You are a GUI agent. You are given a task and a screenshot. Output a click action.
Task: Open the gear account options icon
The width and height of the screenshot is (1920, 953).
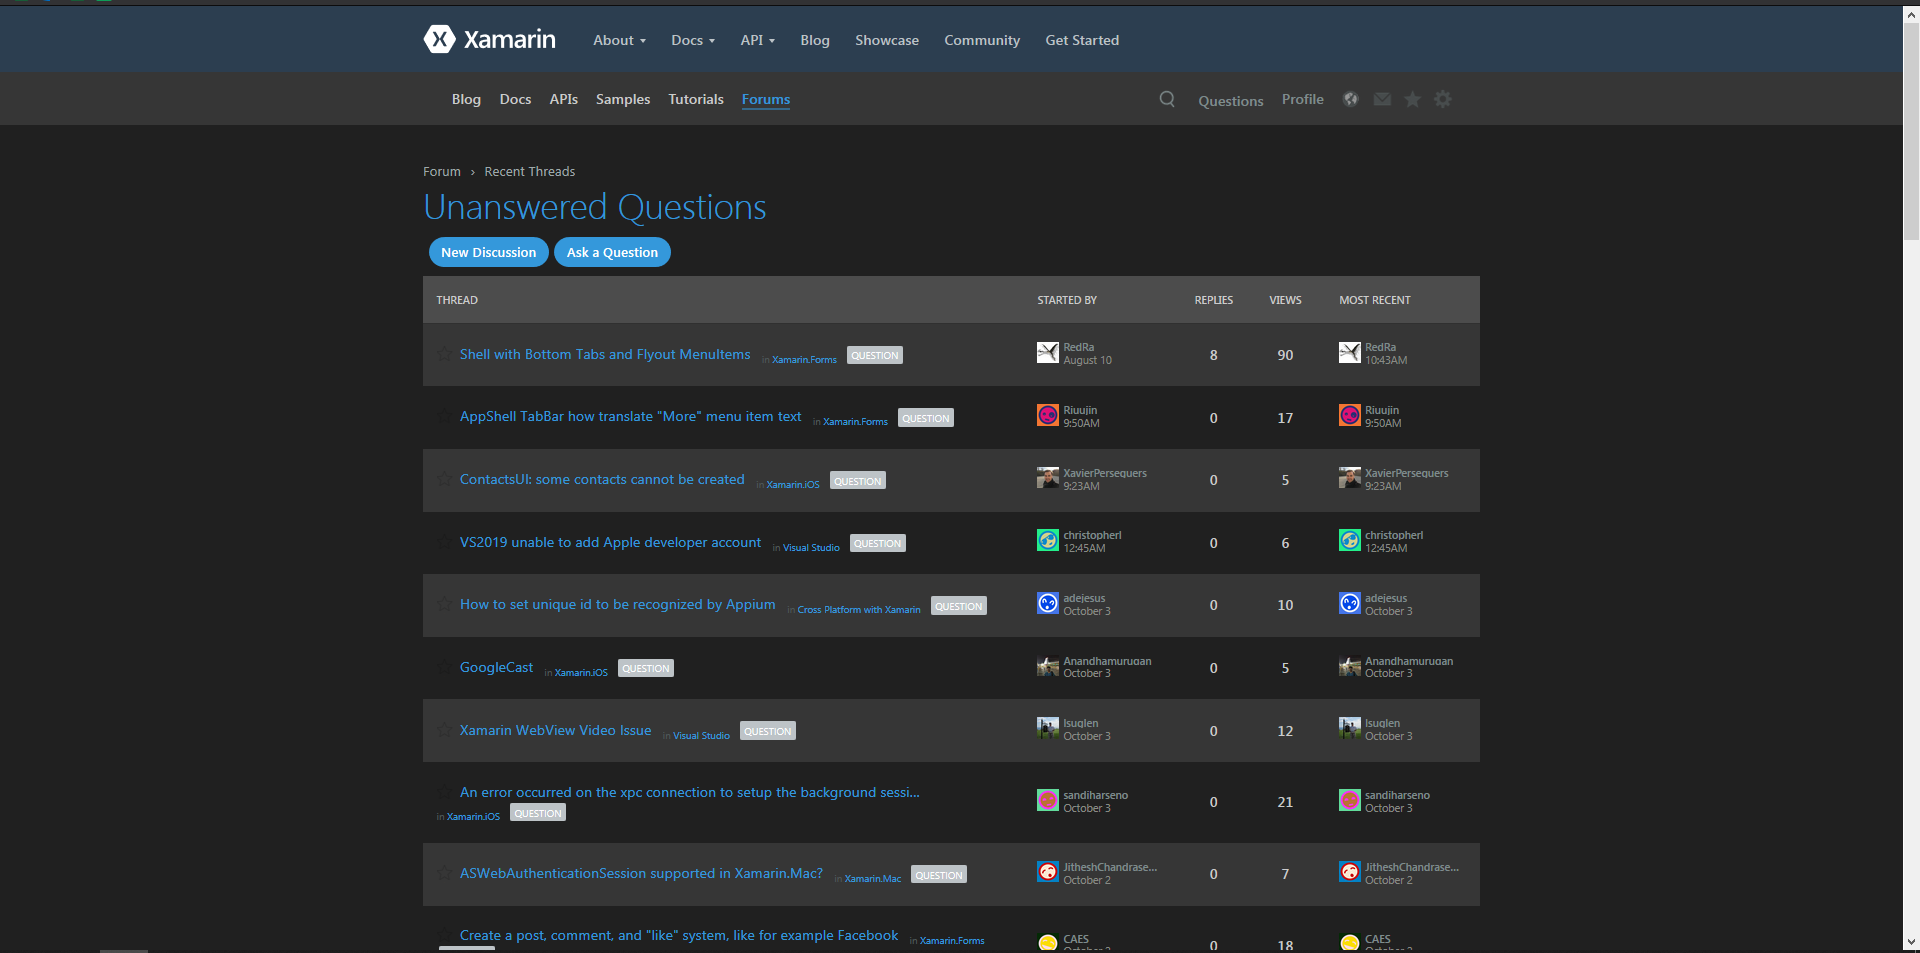[1443, 99]
